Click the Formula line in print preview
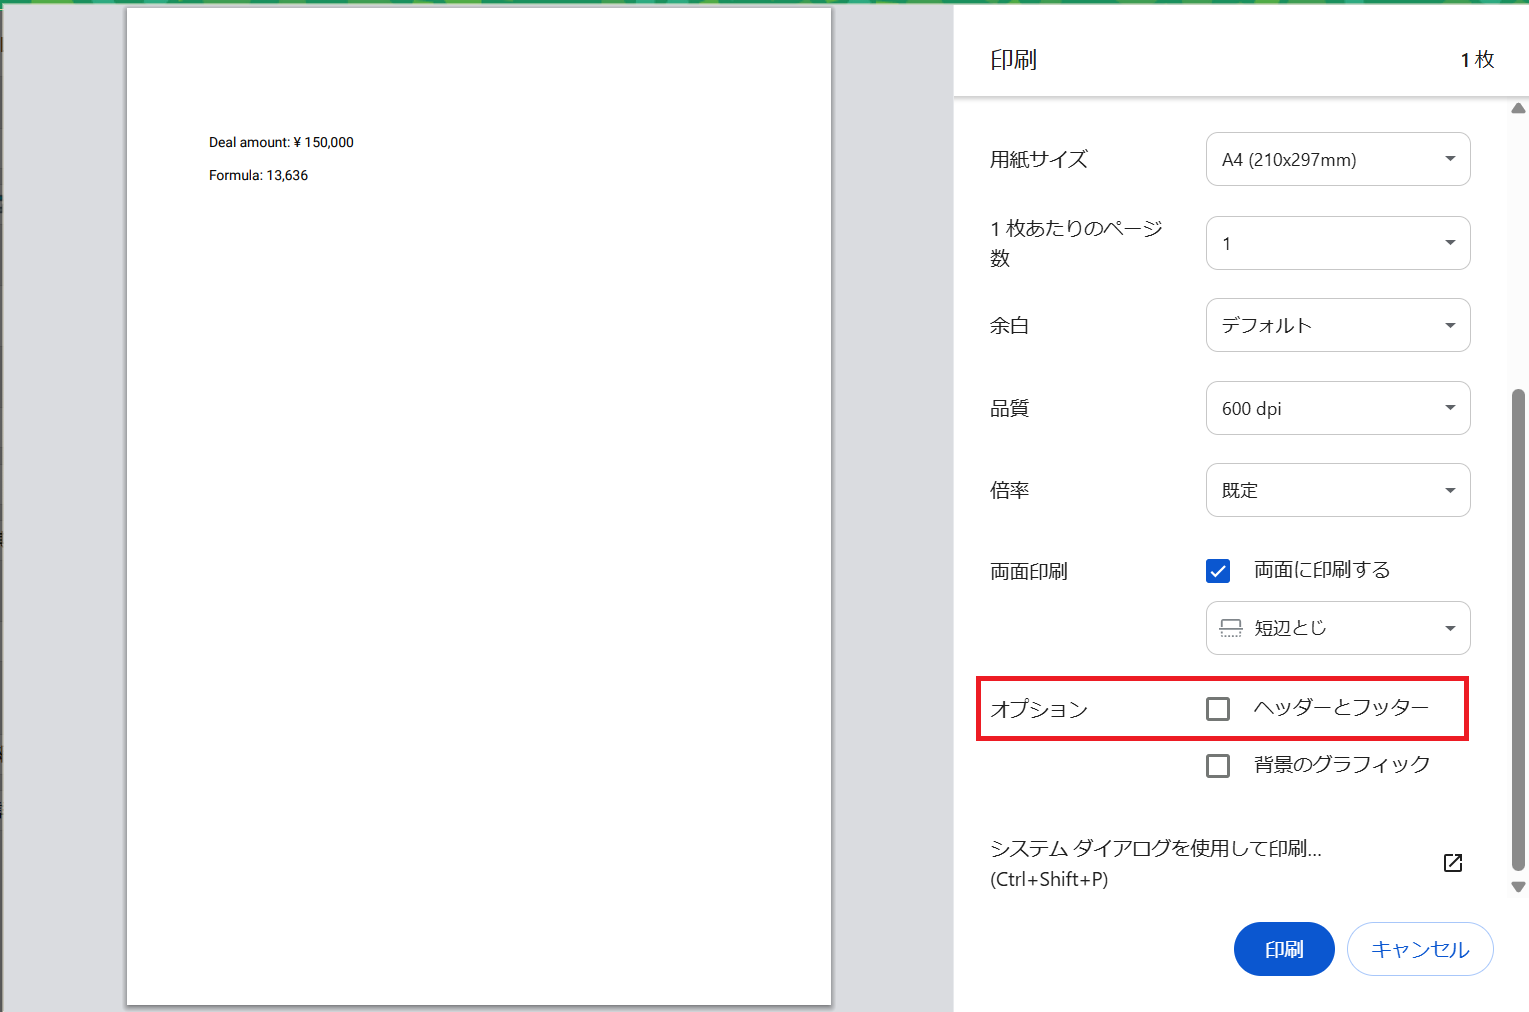The image size is (1529, 1012). pyautogui.click(x=258, y=175)
